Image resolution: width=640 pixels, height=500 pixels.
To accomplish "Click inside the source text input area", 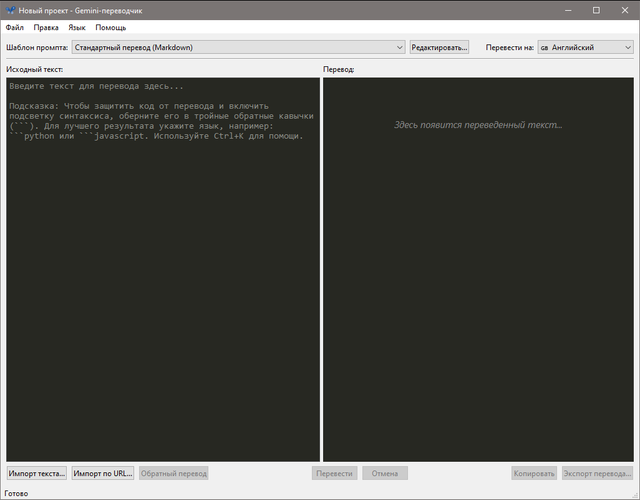I will pos(163,269).
